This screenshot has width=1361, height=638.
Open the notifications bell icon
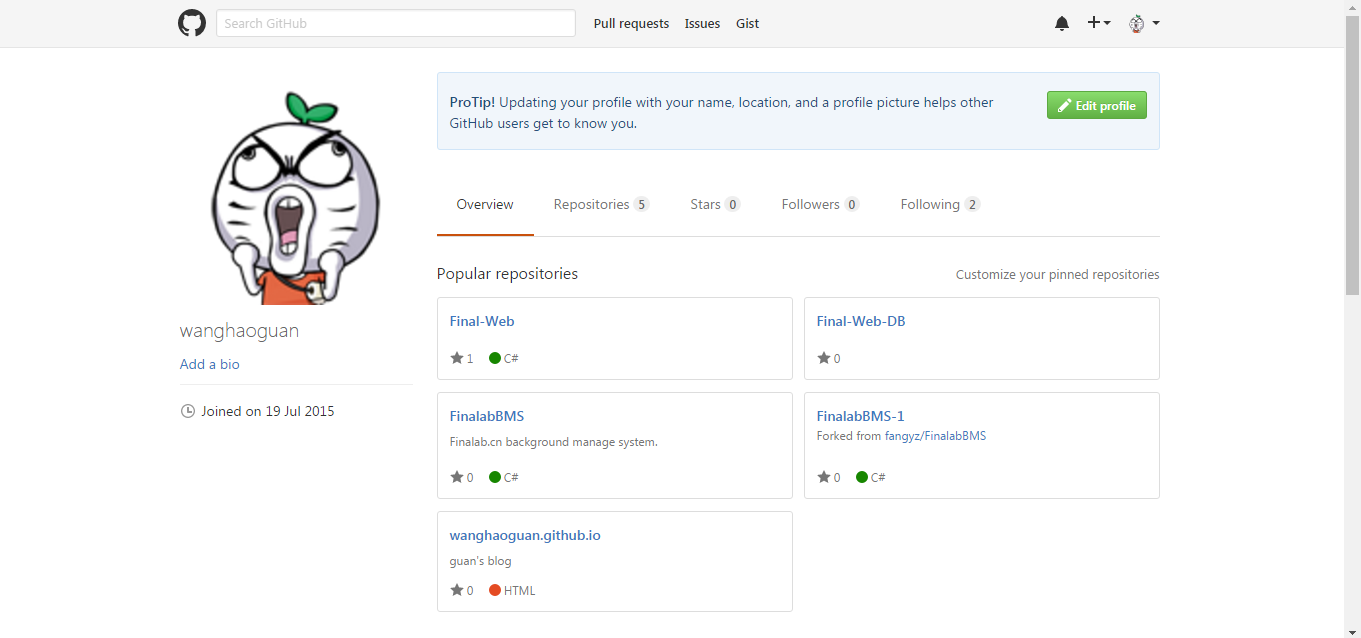tap(1061, 22)
